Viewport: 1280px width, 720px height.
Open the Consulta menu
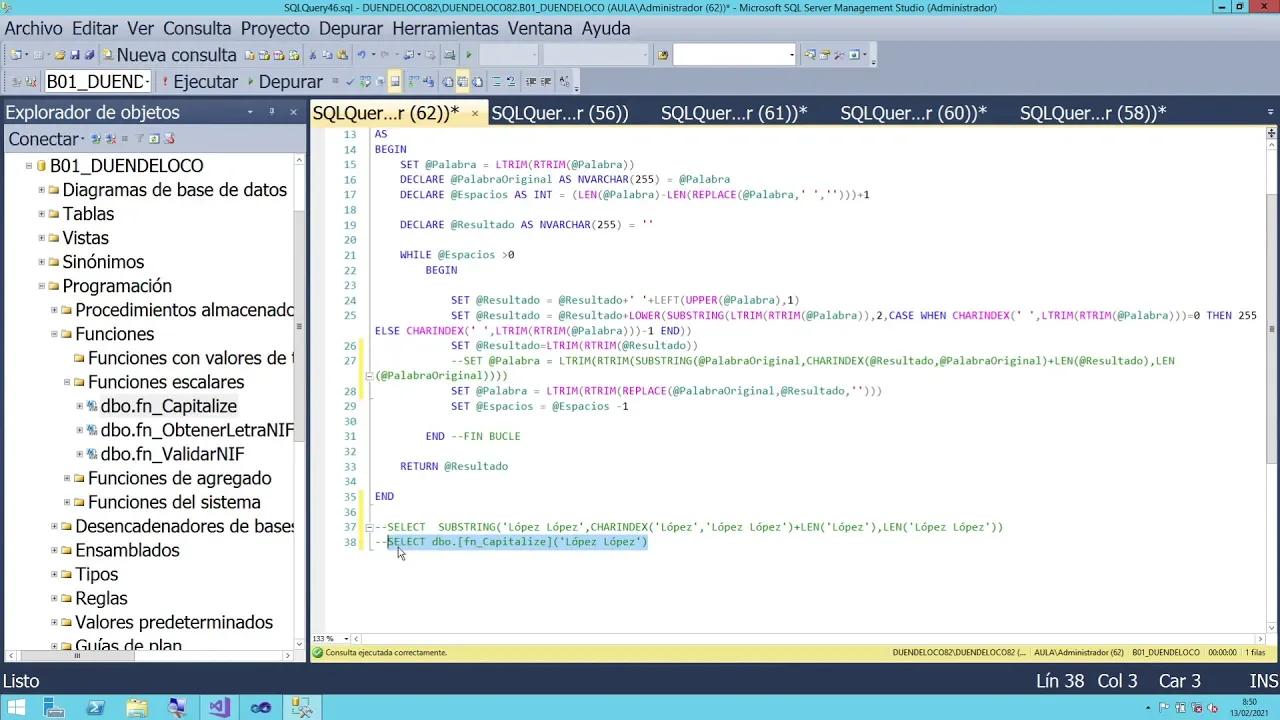(197, 29)
